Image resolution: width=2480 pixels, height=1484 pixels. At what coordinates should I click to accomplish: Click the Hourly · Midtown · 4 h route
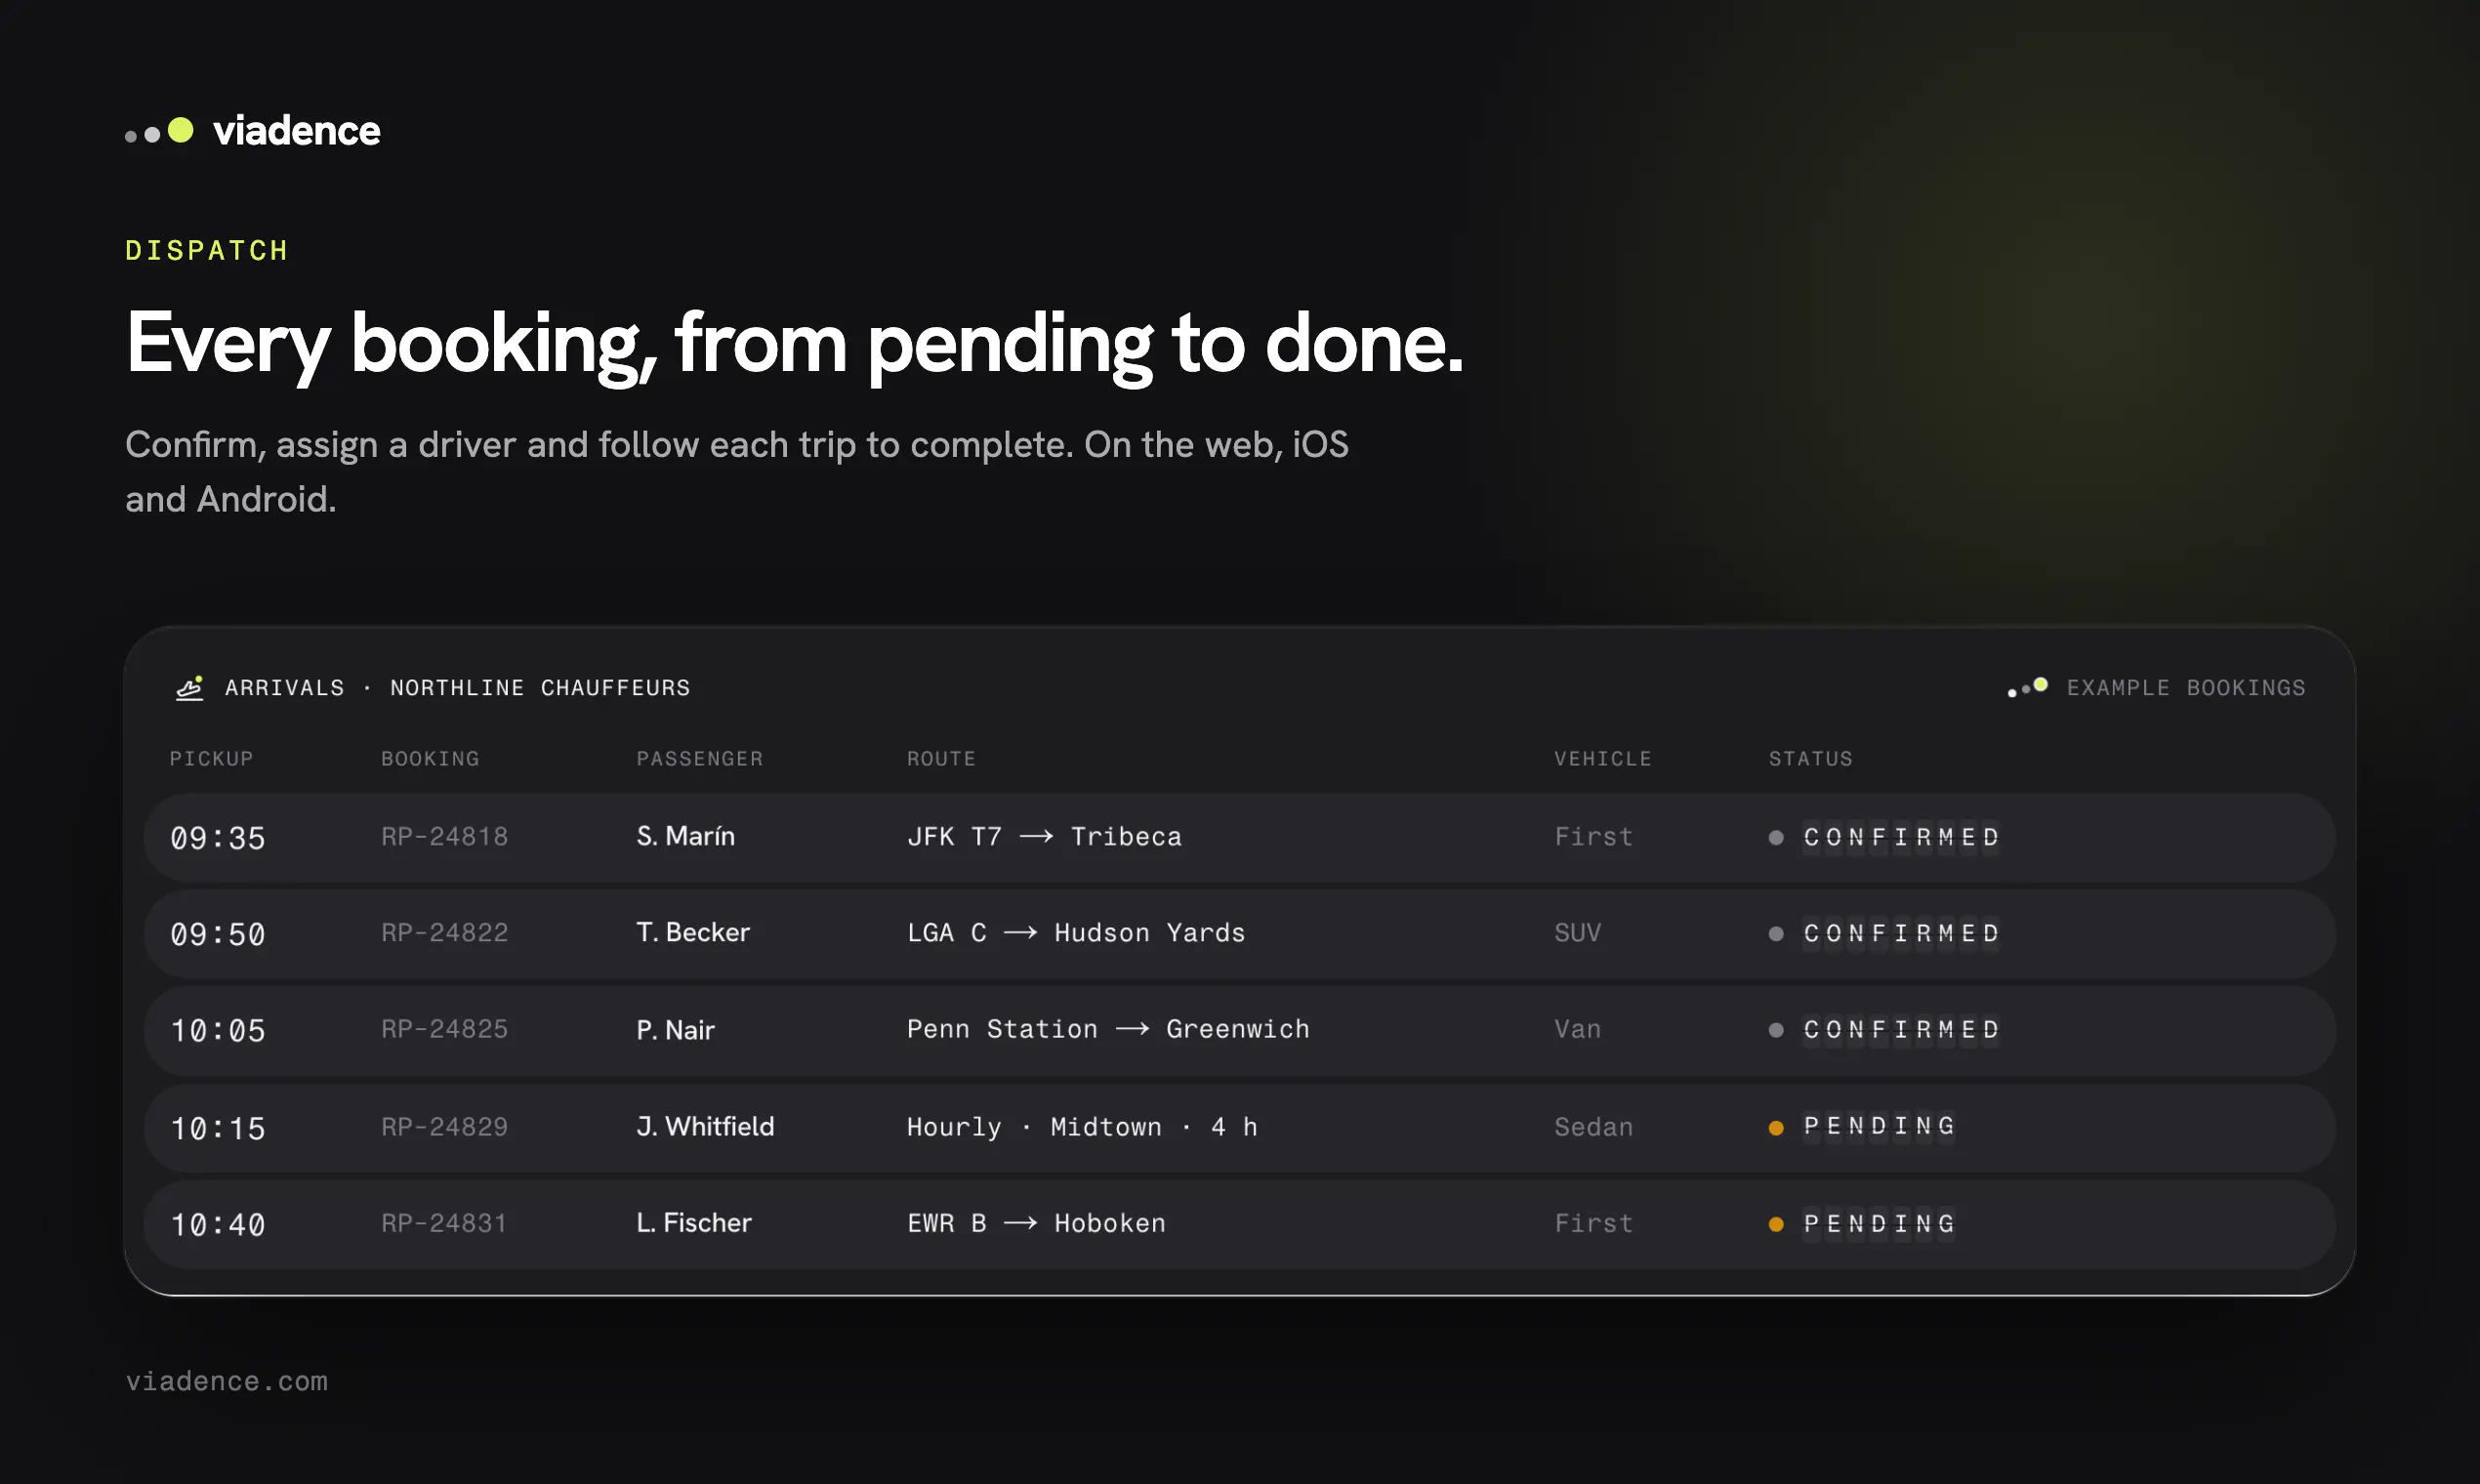(1082, 1127)
